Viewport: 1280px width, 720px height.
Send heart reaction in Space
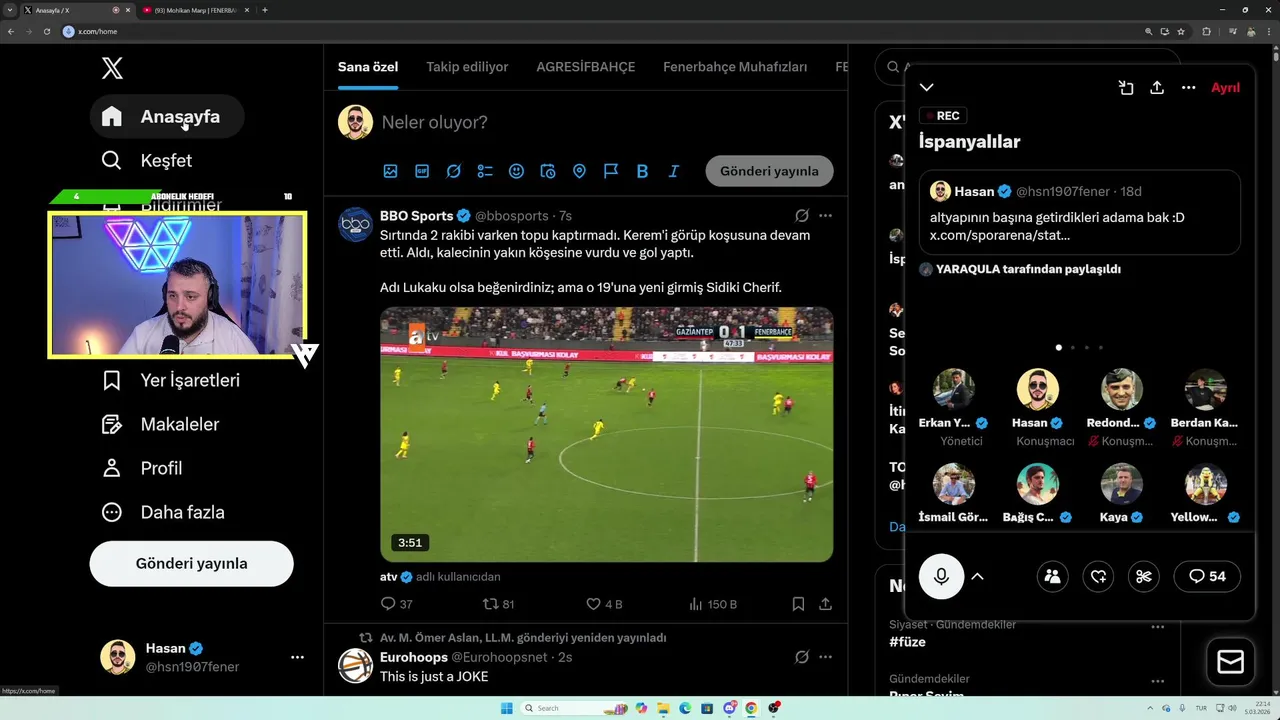(1098, 576)
